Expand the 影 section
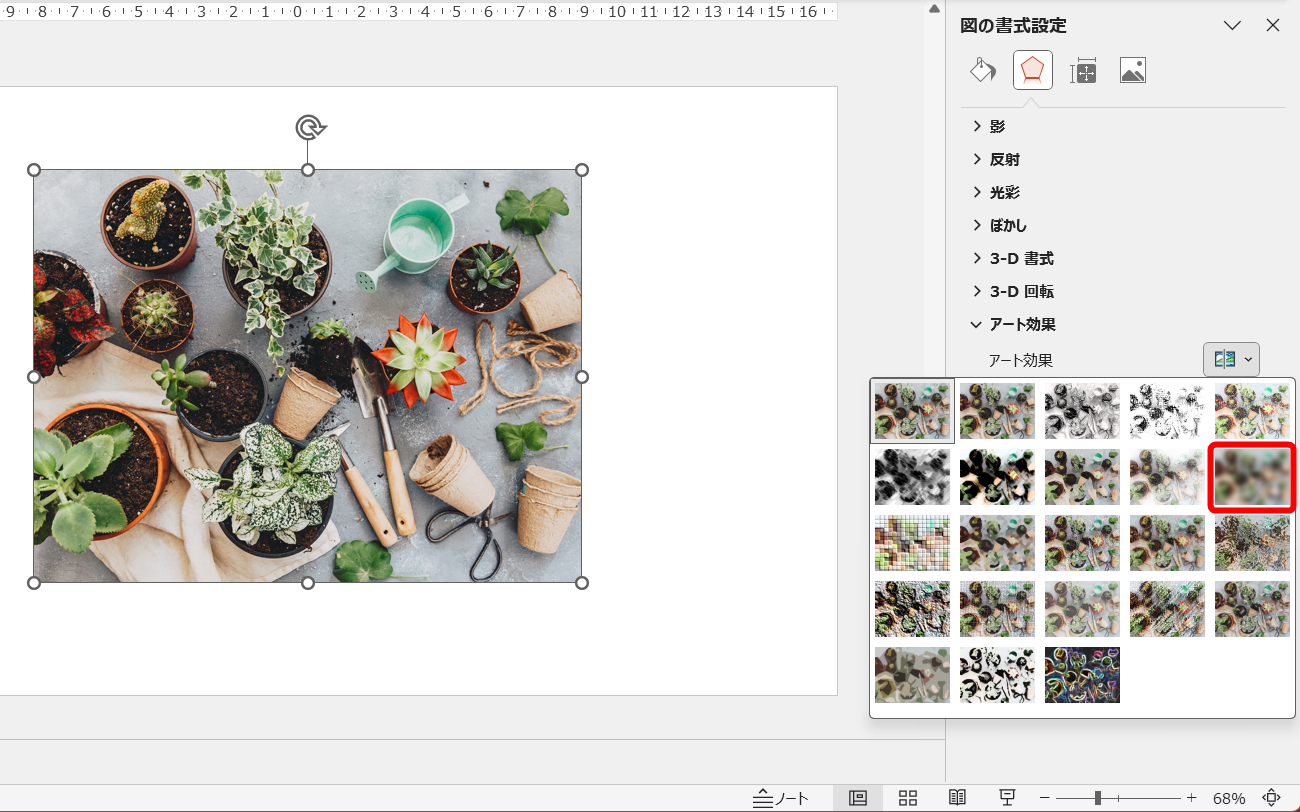 tap(997, 127)
